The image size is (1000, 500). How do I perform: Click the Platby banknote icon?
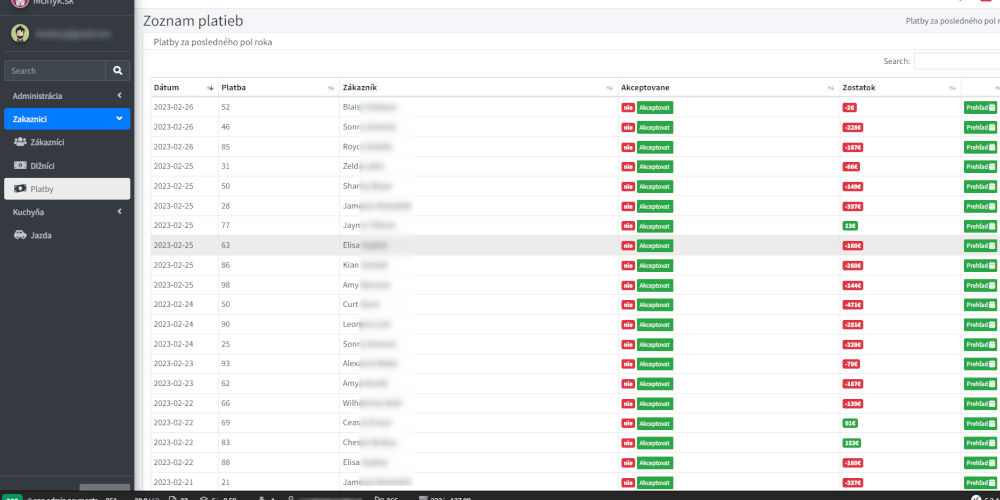[21, 188]
